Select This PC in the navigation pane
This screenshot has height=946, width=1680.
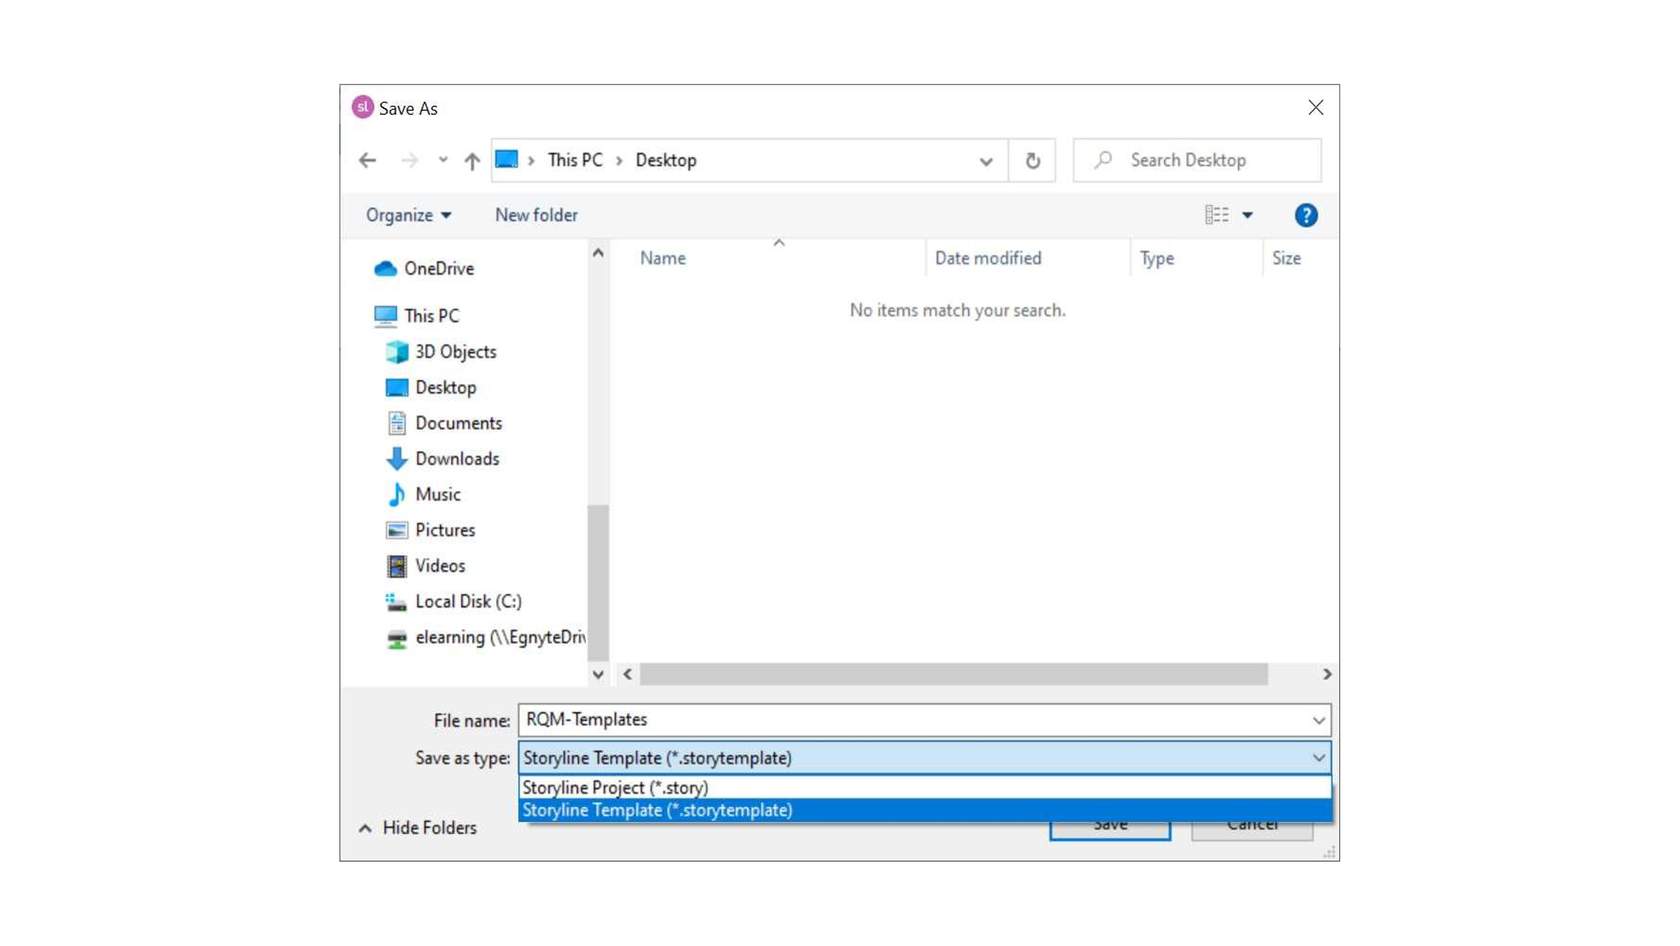pos(431,316)
